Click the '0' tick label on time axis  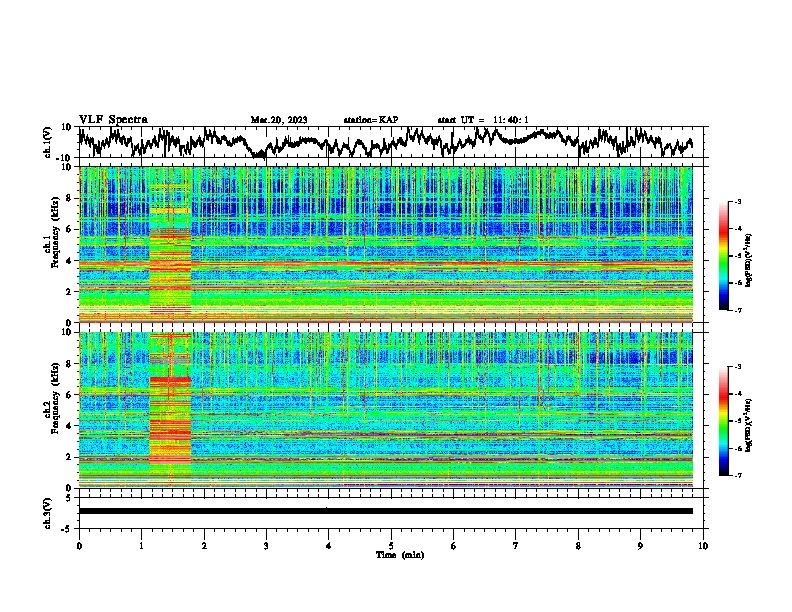pos(79,546)
